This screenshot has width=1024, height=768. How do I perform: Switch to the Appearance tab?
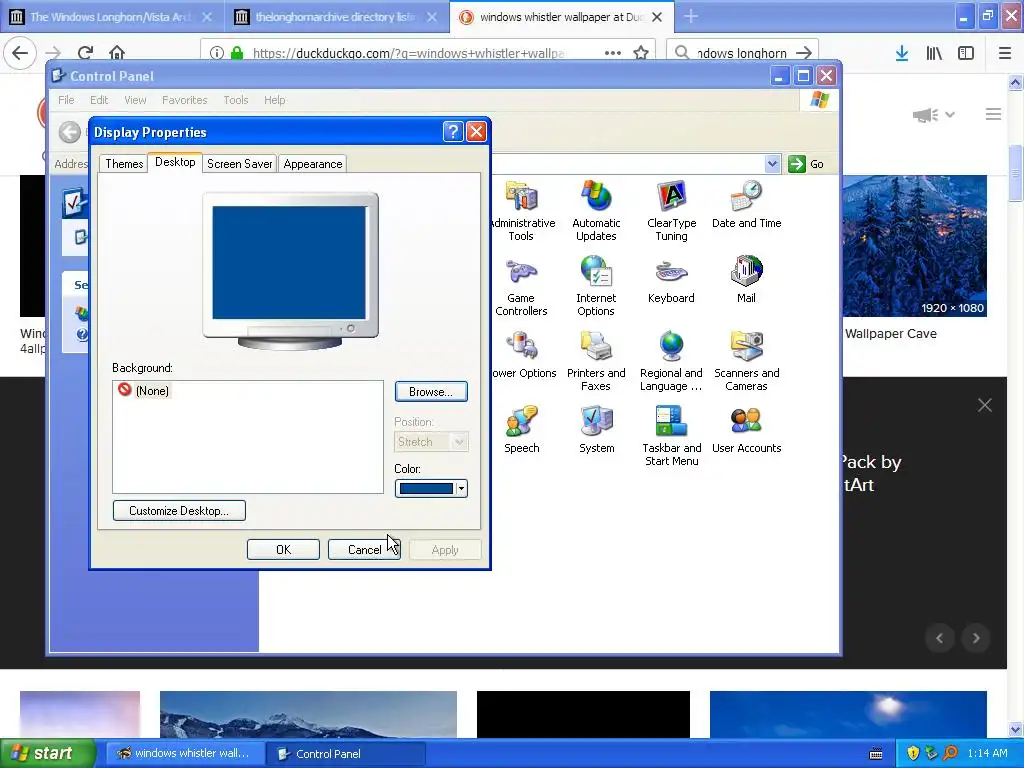point(313,164)
